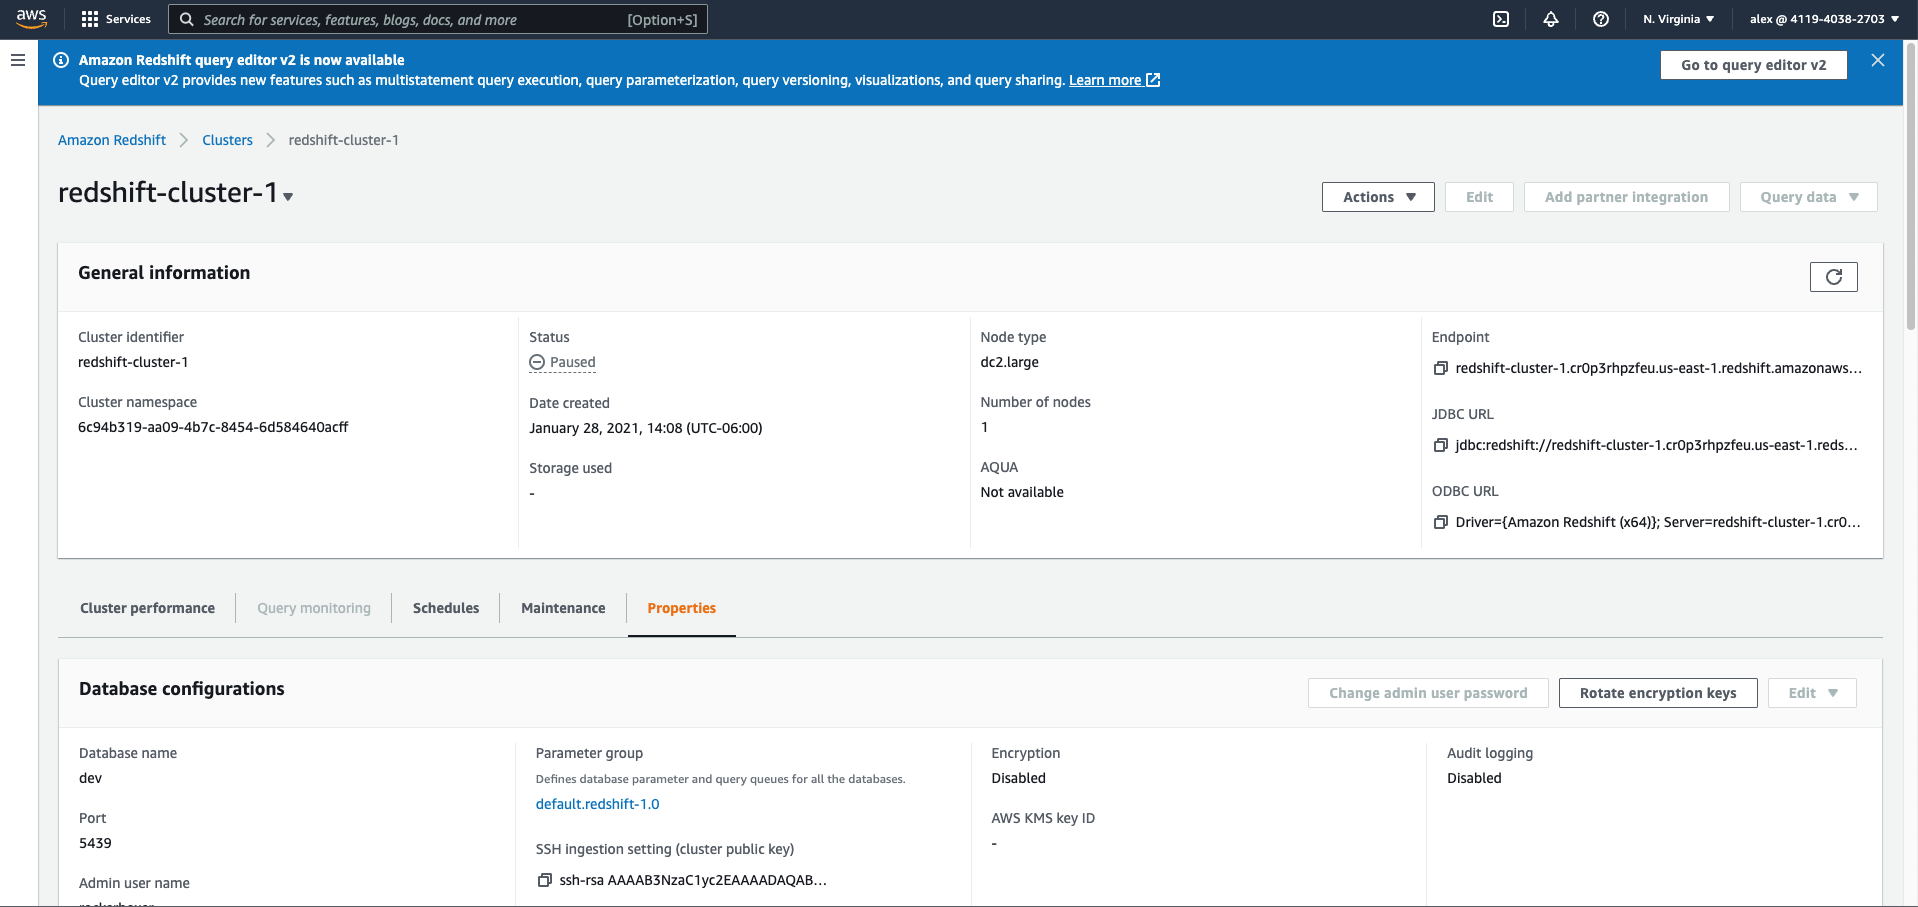Image resolution: width=1918 pixels, height=907 pixels.
Task: Switch to Maintenance tab
Action: coord(563,608)
